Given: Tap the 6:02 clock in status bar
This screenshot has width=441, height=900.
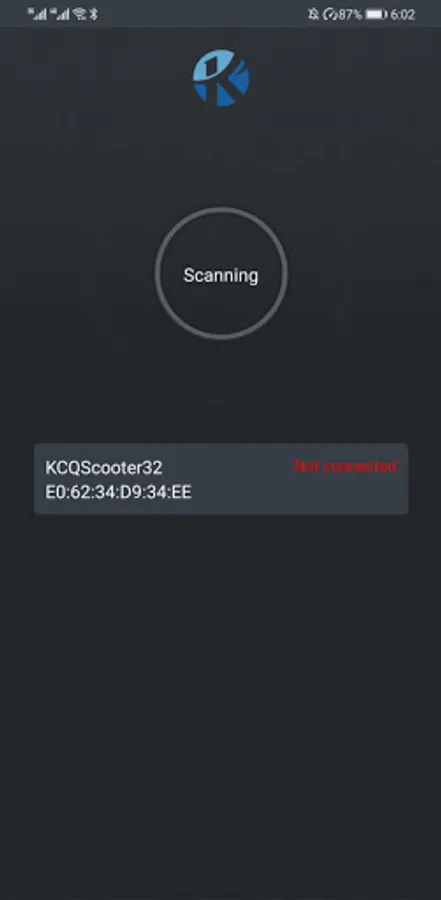Looking at the screenshot, I should 403,14.
